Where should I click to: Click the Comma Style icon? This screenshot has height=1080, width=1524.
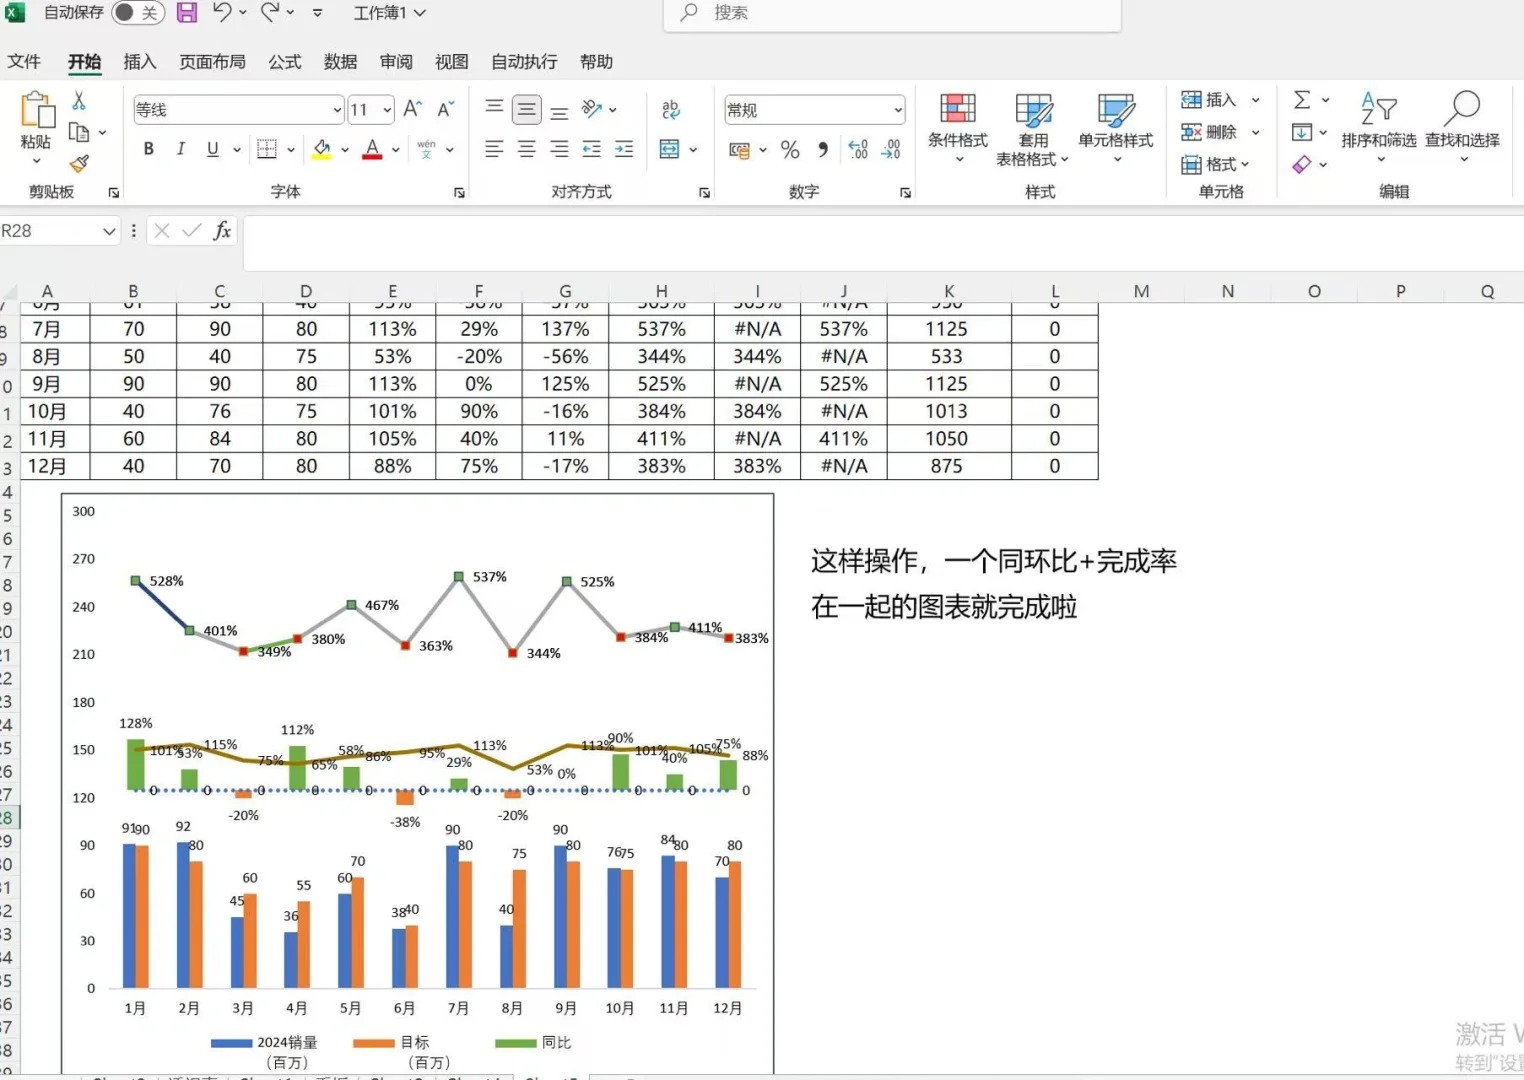click(823, 150)
